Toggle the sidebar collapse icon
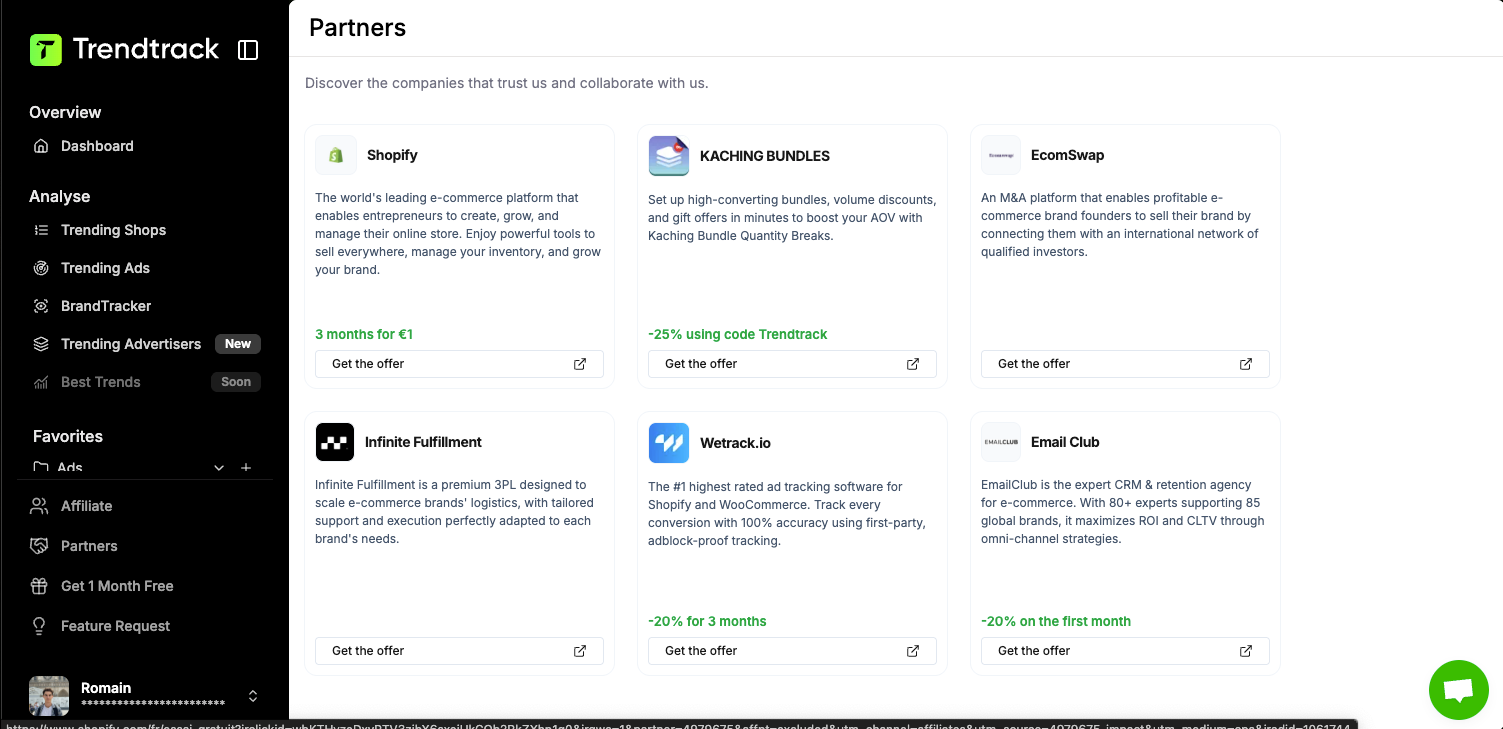This screenshot has height=729, width=1503. click(248, 50)
